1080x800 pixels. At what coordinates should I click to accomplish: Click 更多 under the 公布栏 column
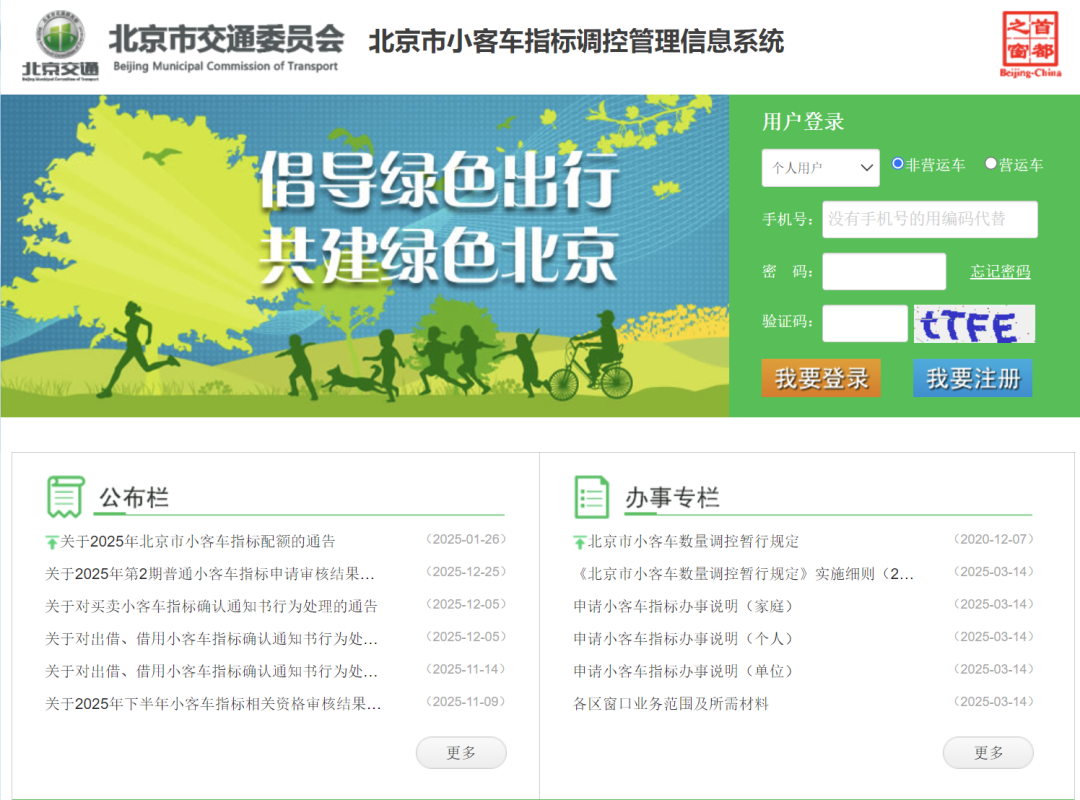(x=461, y=752)
